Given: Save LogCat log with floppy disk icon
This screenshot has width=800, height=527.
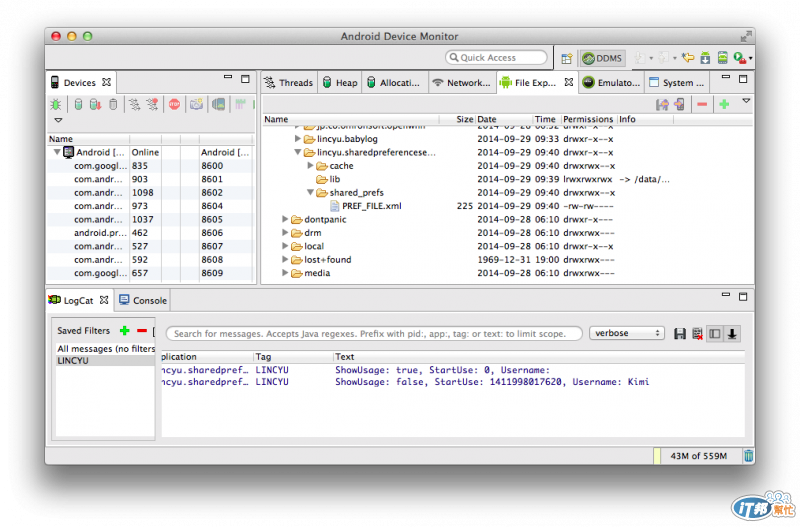Looking at the screenshot, I should [680, 334].
